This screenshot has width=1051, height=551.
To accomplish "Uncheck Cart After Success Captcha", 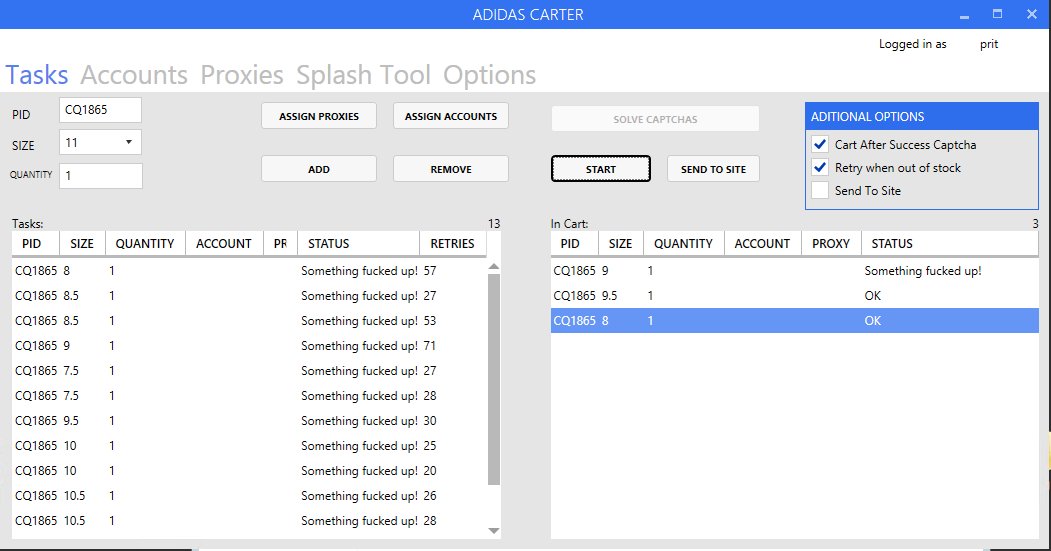I will click(x=820, y=144).
